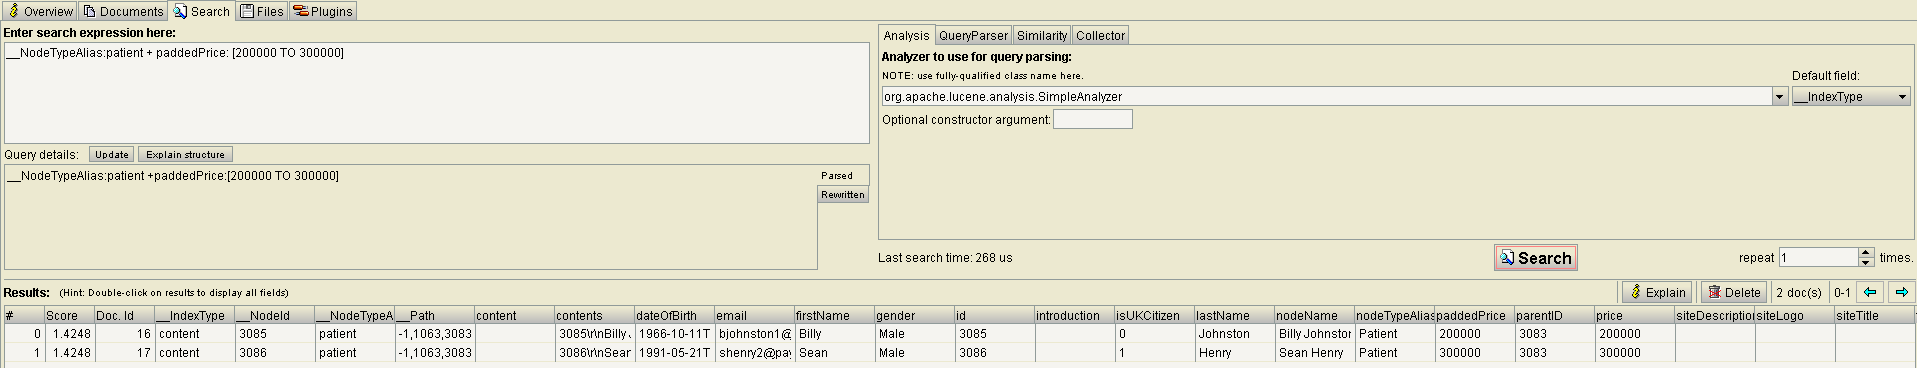Click the Delete results button
Image resolution: width=1917 pixels, height=368 pixels.
click(x=1734, y=292)
